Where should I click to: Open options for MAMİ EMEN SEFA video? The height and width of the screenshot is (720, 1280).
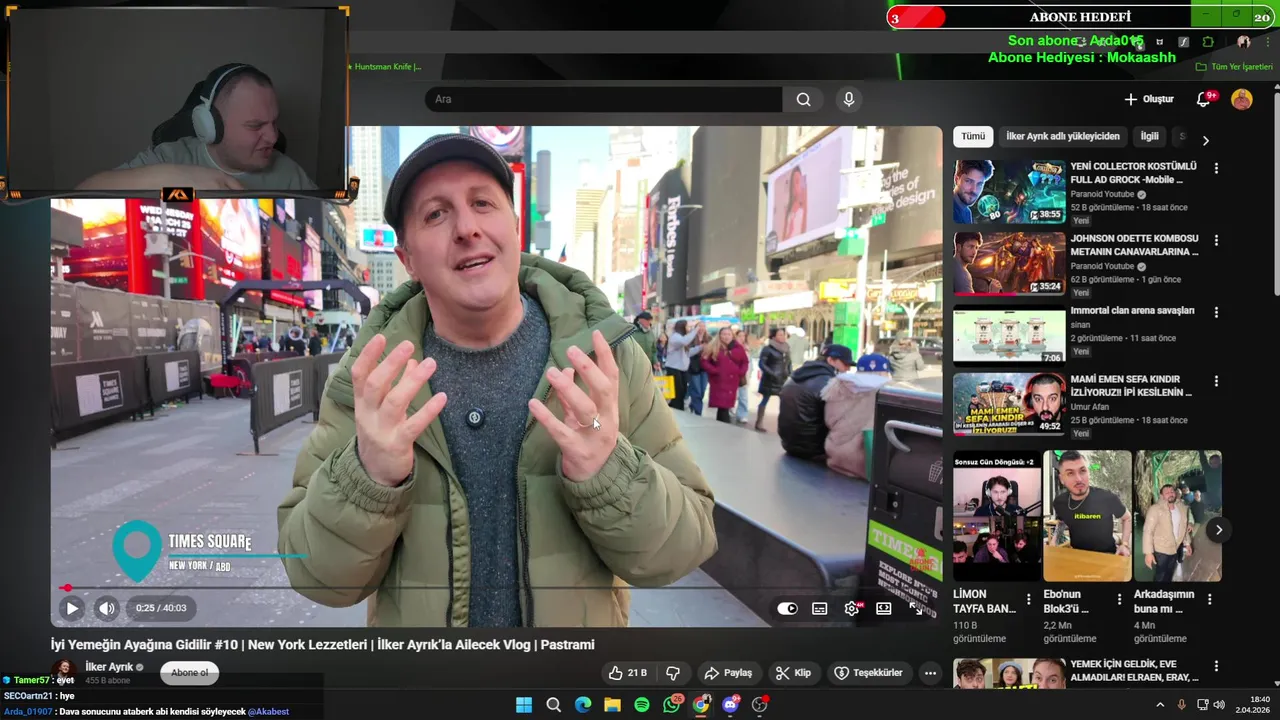point(1216,382)
